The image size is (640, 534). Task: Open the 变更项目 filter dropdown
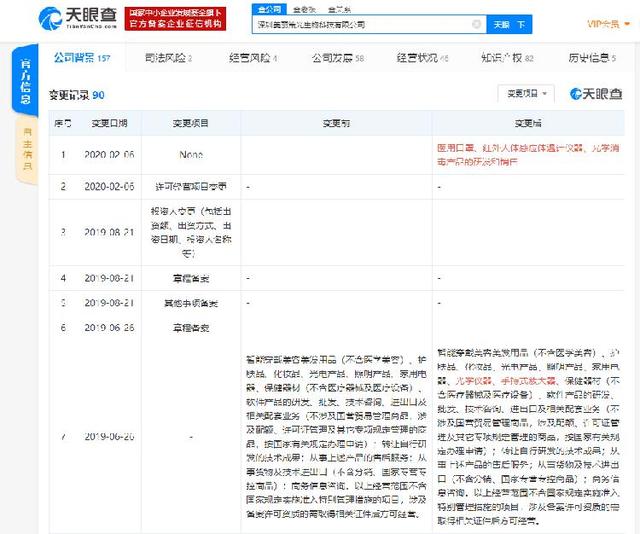pos(526,93)
